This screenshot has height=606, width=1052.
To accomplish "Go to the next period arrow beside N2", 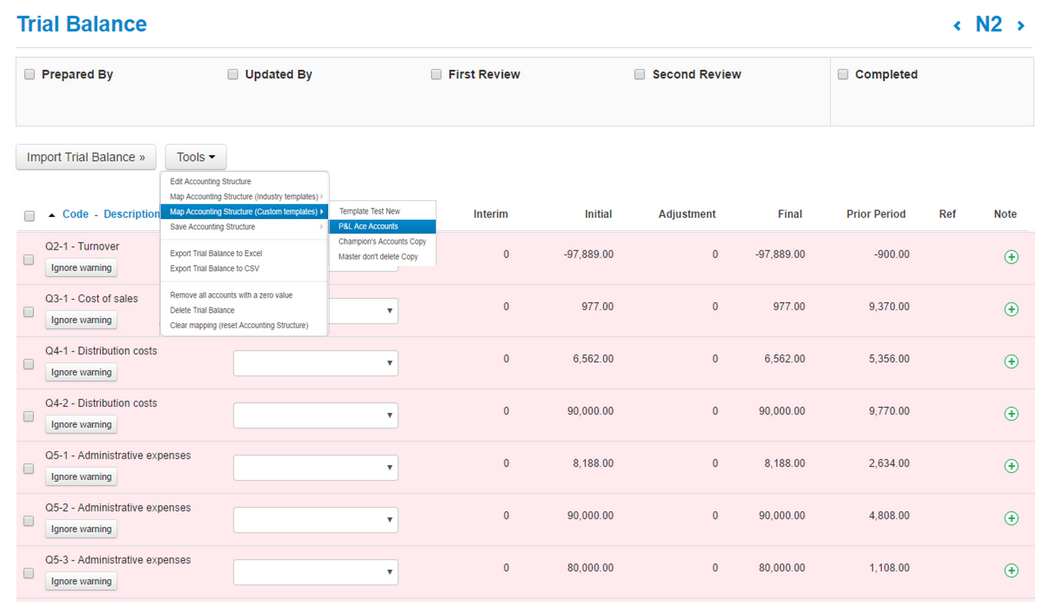I will [1021, 26].
